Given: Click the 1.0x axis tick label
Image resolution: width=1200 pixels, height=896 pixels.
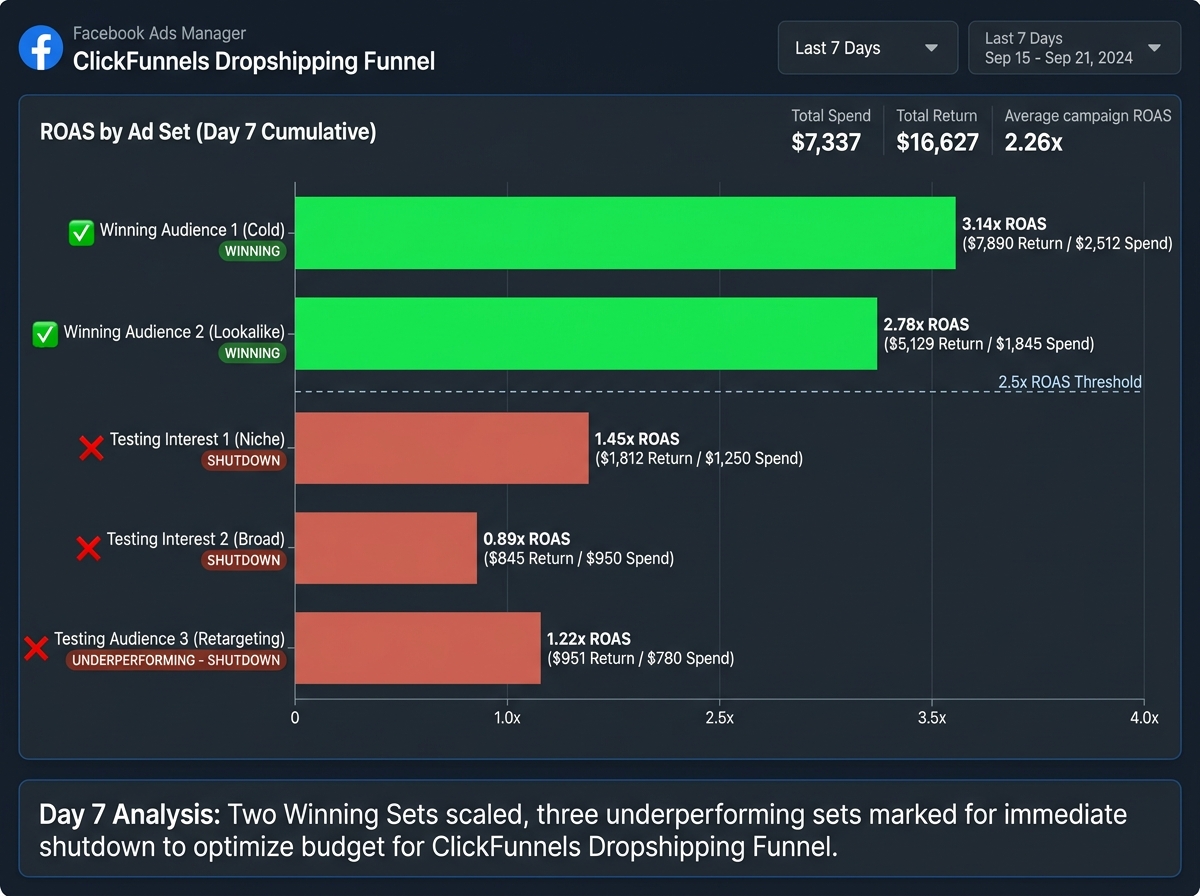Looking at the screenshot, I should [507, 718].
